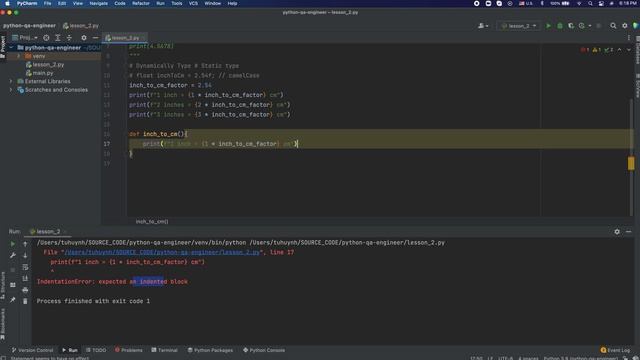Rerun lesson_2 from Run panel play icon

click(x=13, y=244)
